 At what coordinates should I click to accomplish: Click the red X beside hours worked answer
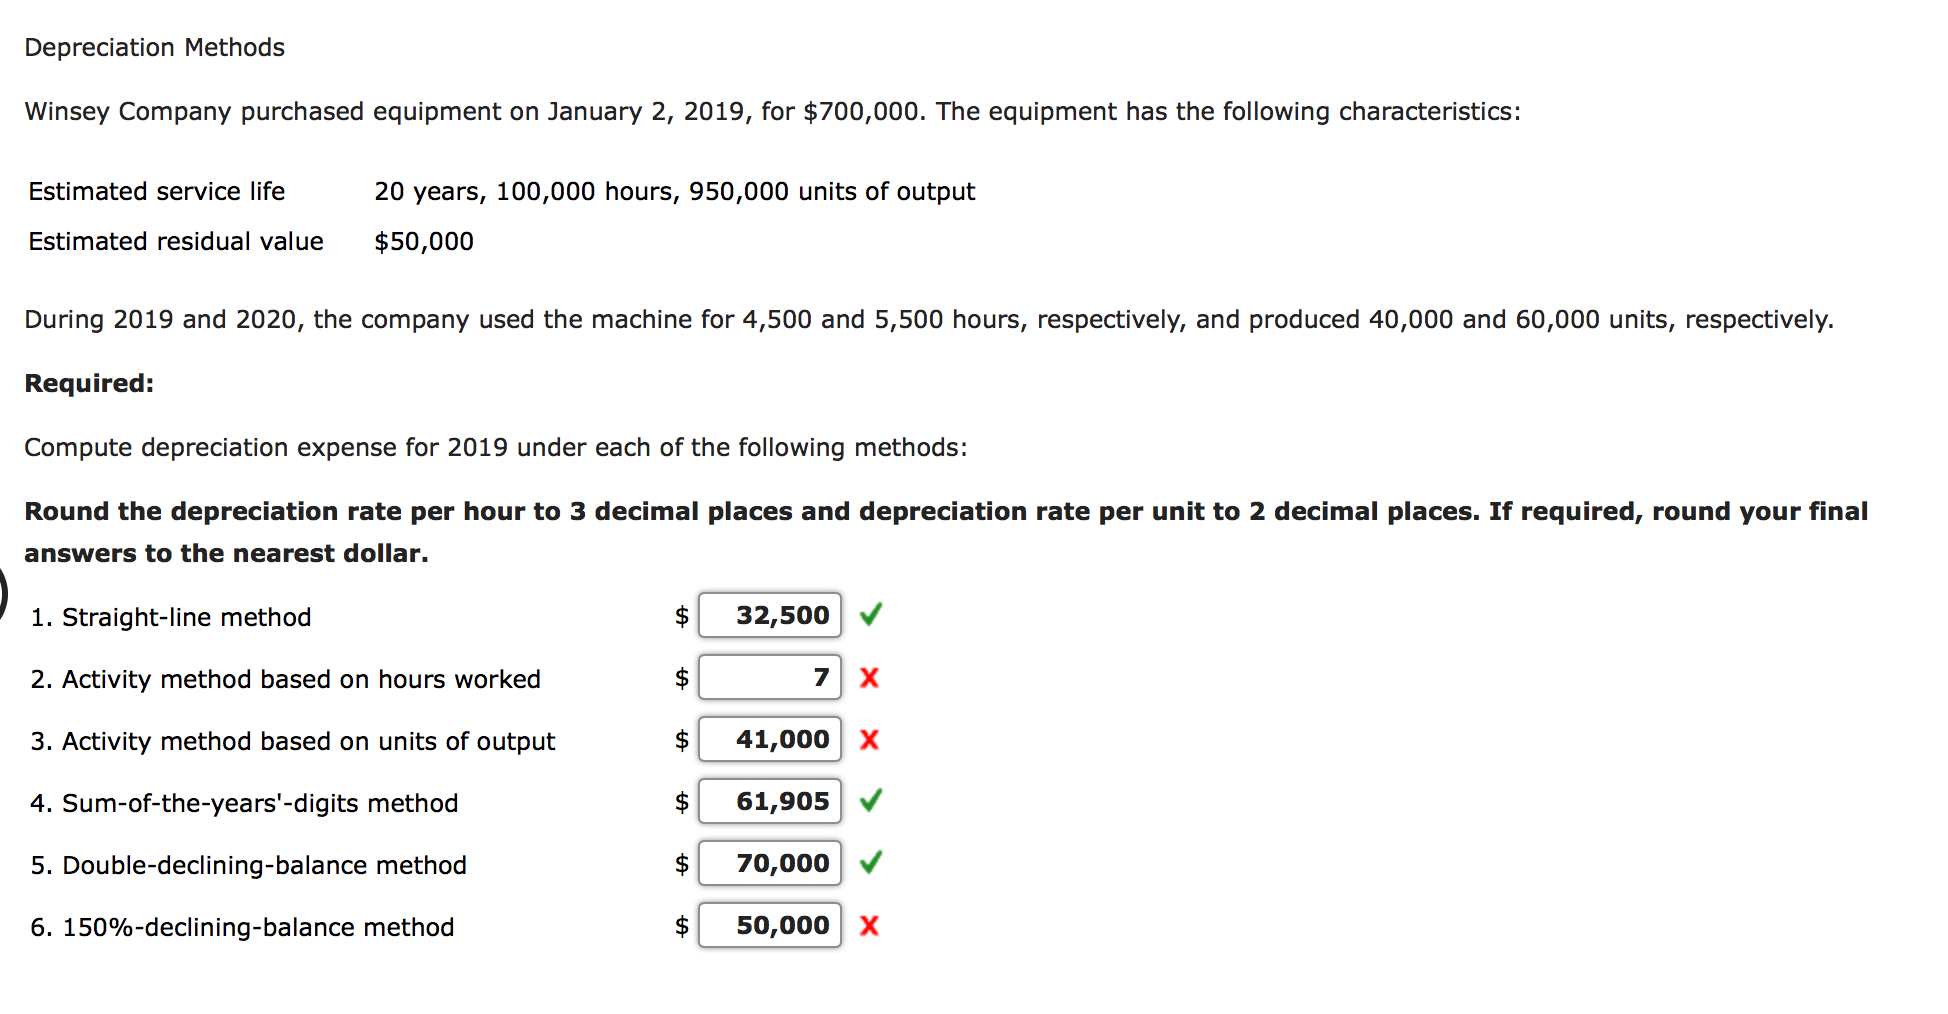869,678
